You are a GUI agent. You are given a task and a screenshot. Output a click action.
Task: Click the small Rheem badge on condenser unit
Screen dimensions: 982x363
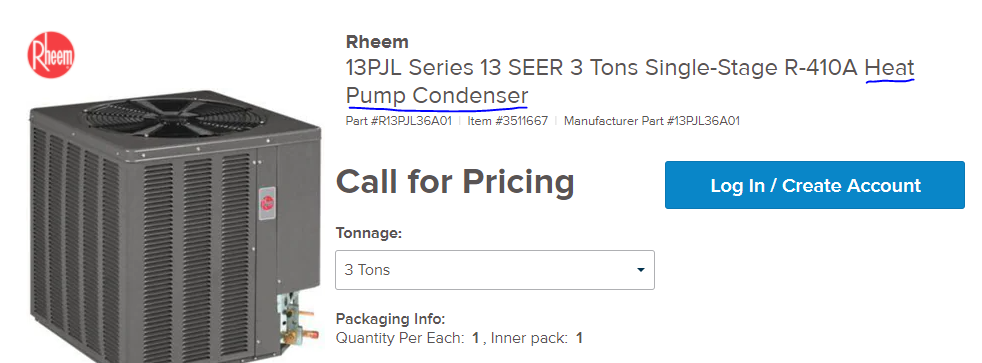click(267, 203)
